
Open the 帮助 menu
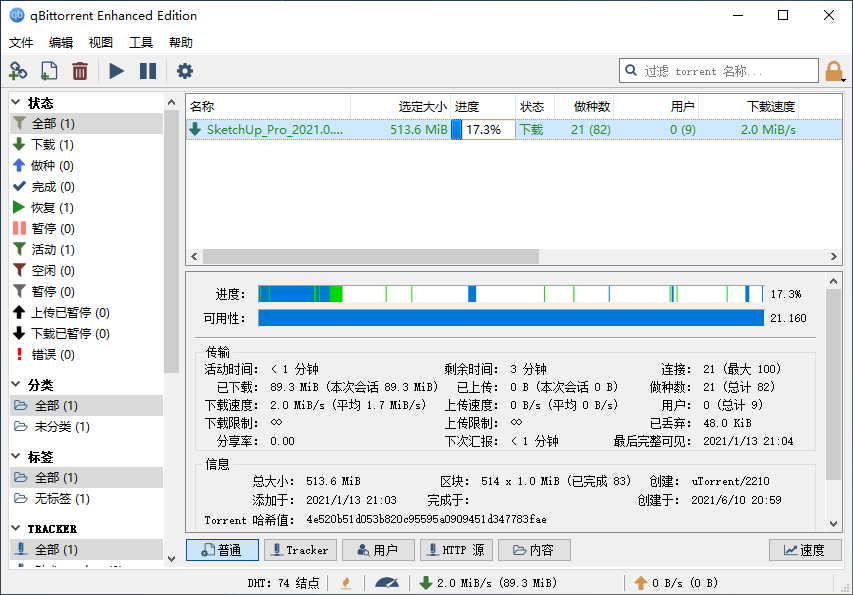181,42
